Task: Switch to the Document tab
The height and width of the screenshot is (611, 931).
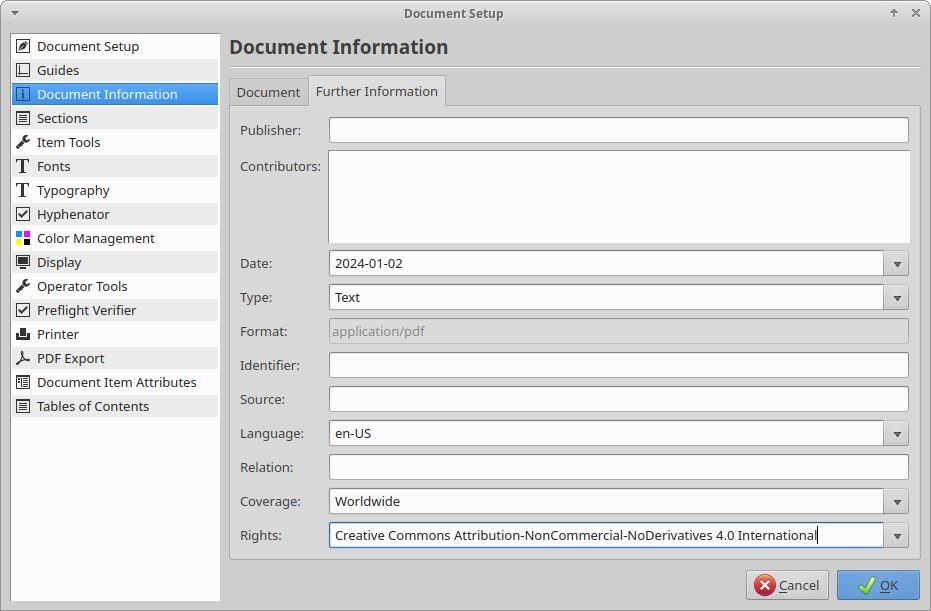Action: (268, 92)
